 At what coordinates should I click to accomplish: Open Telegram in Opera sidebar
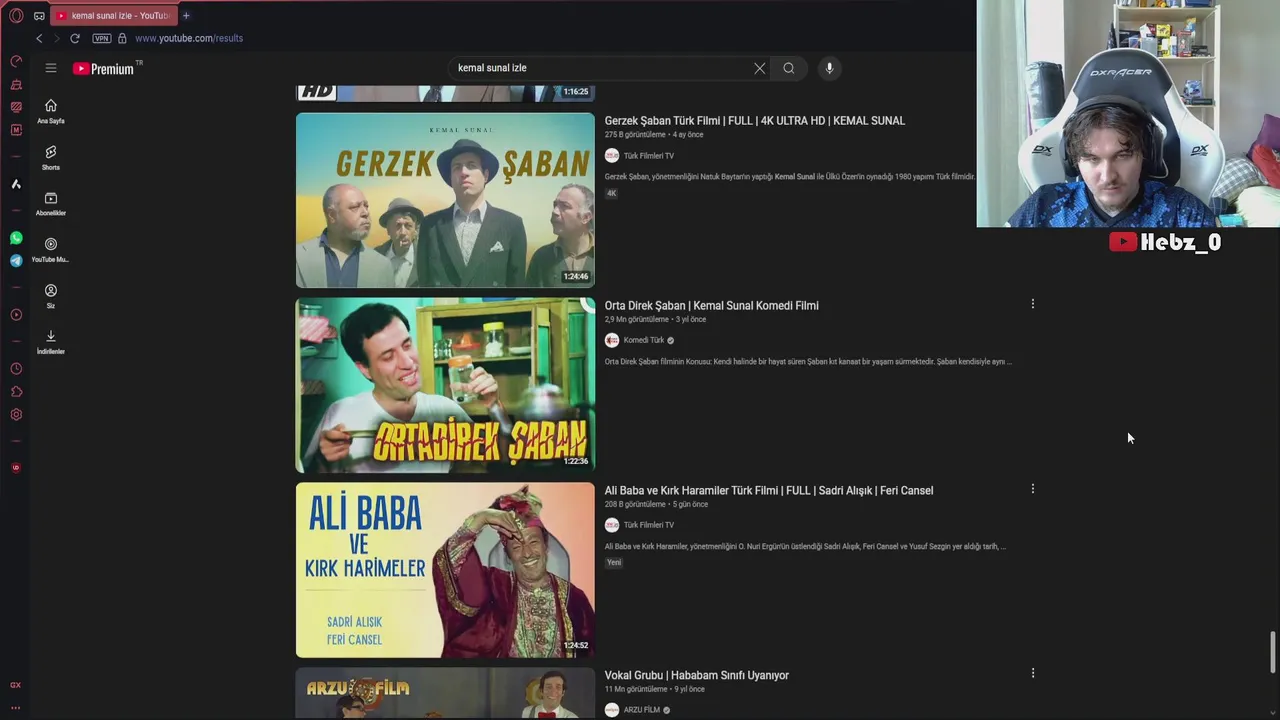[x=16, y=261]
